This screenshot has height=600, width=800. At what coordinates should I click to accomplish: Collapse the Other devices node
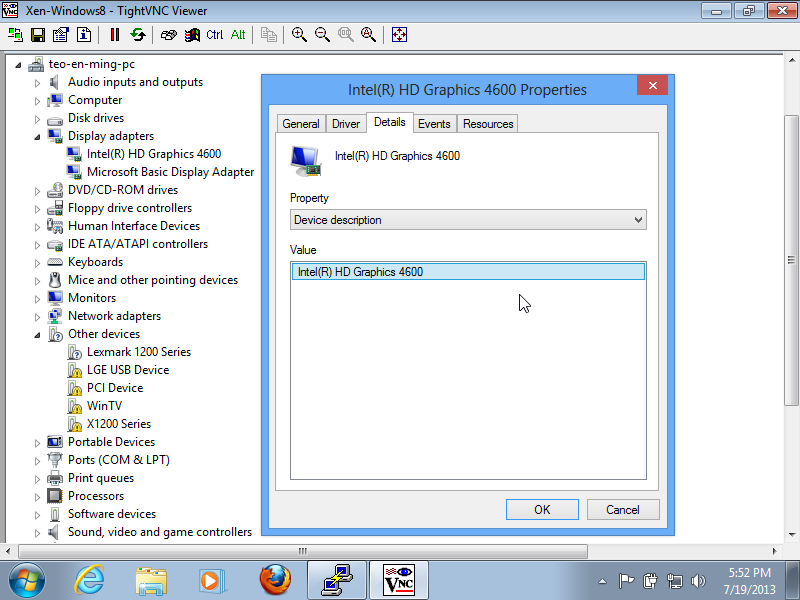(38, 334)
